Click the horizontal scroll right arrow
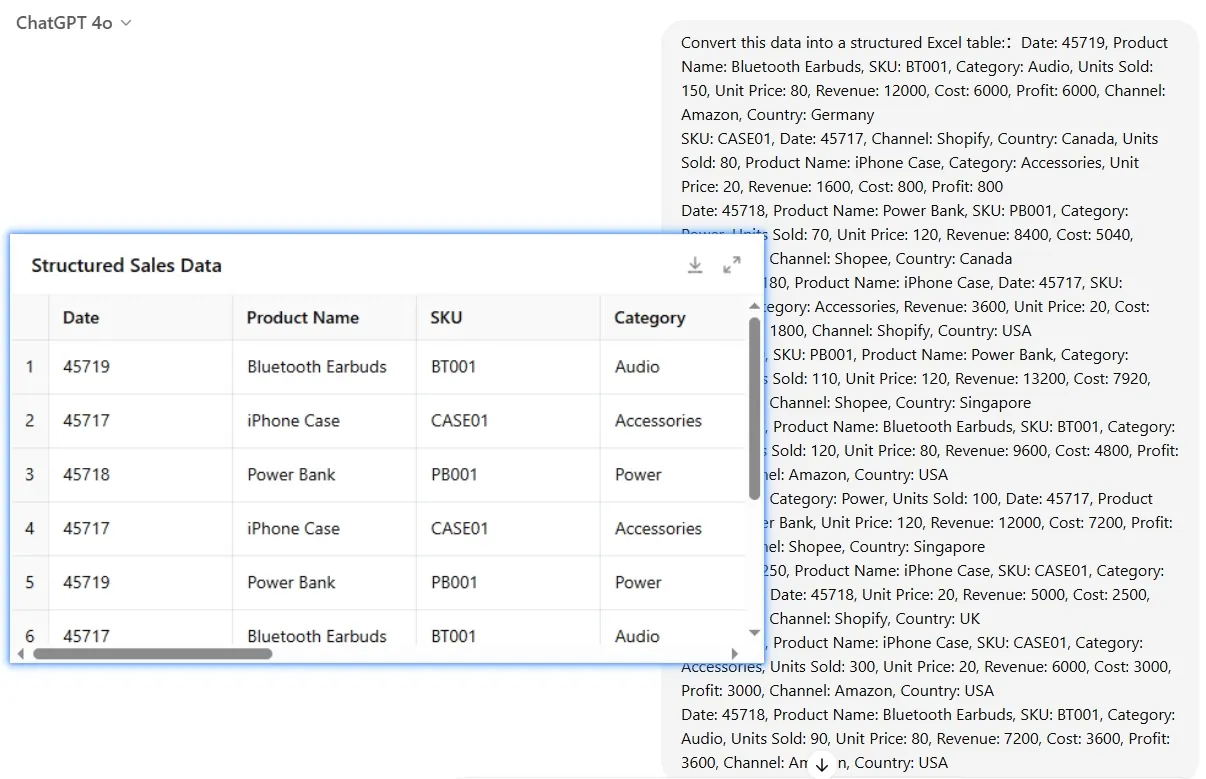1206x779 pixels. point(735,654)
